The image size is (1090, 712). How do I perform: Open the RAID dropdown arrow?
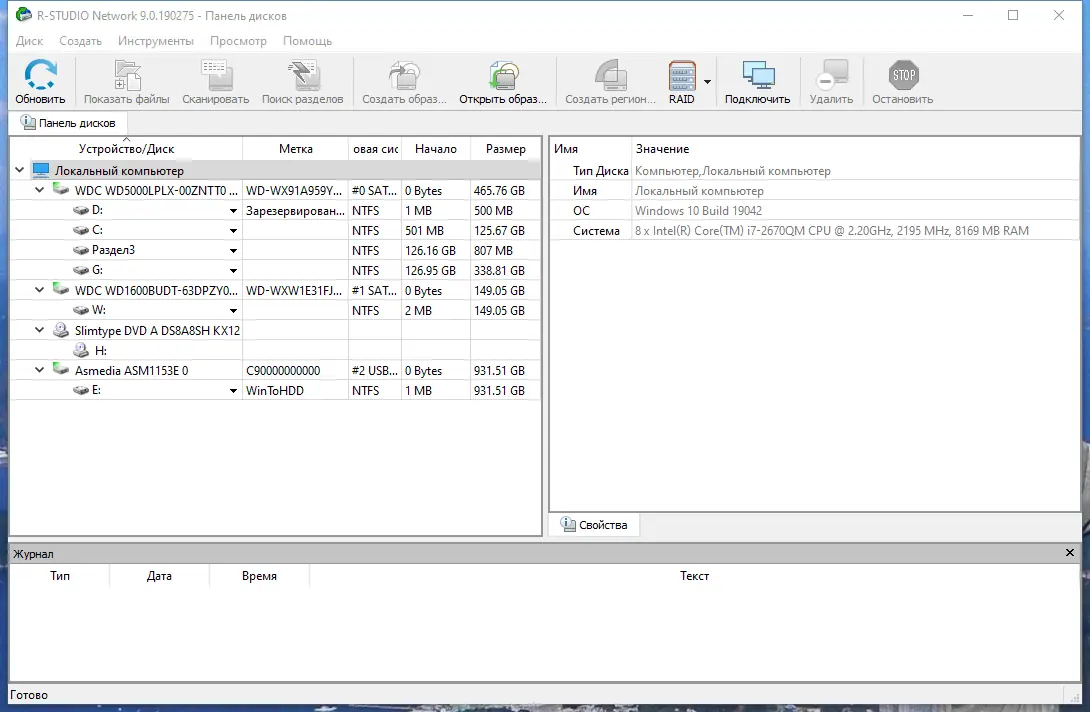tap(708, 82)
